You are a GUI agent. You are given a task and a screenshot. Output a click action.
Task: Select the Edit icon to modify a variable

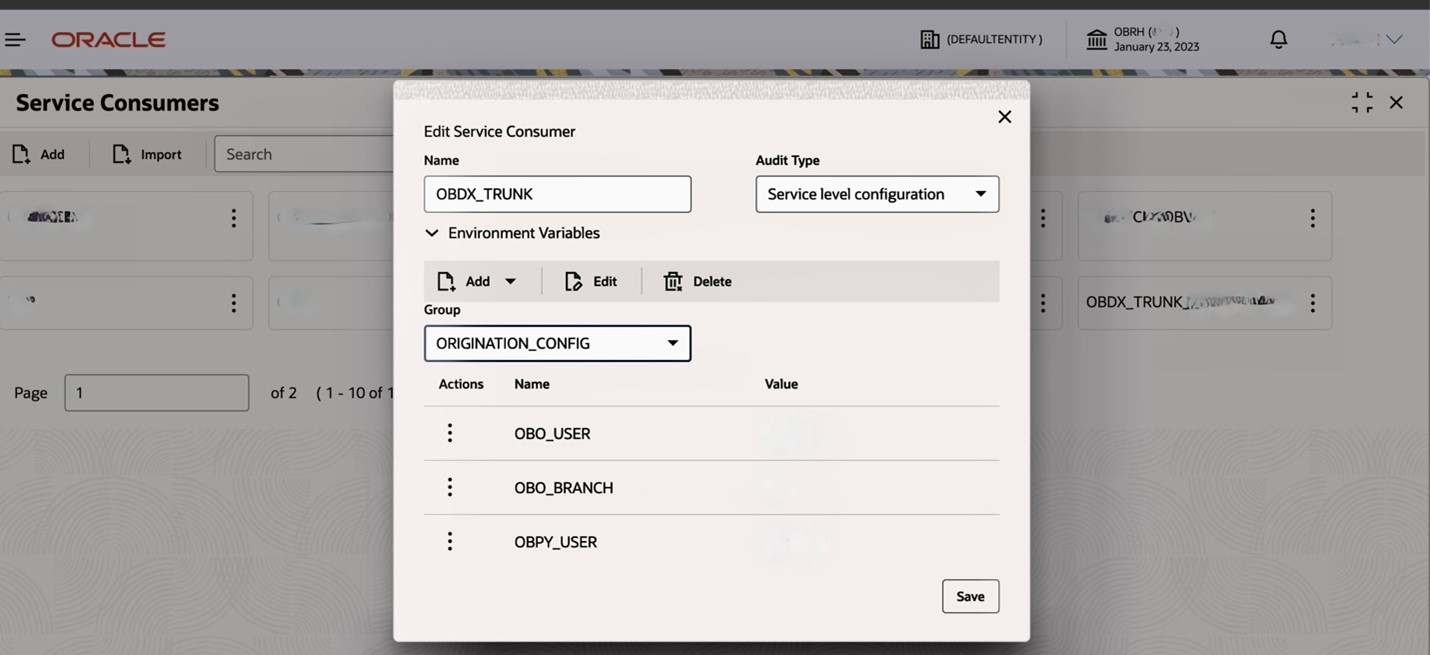point(571,281)
